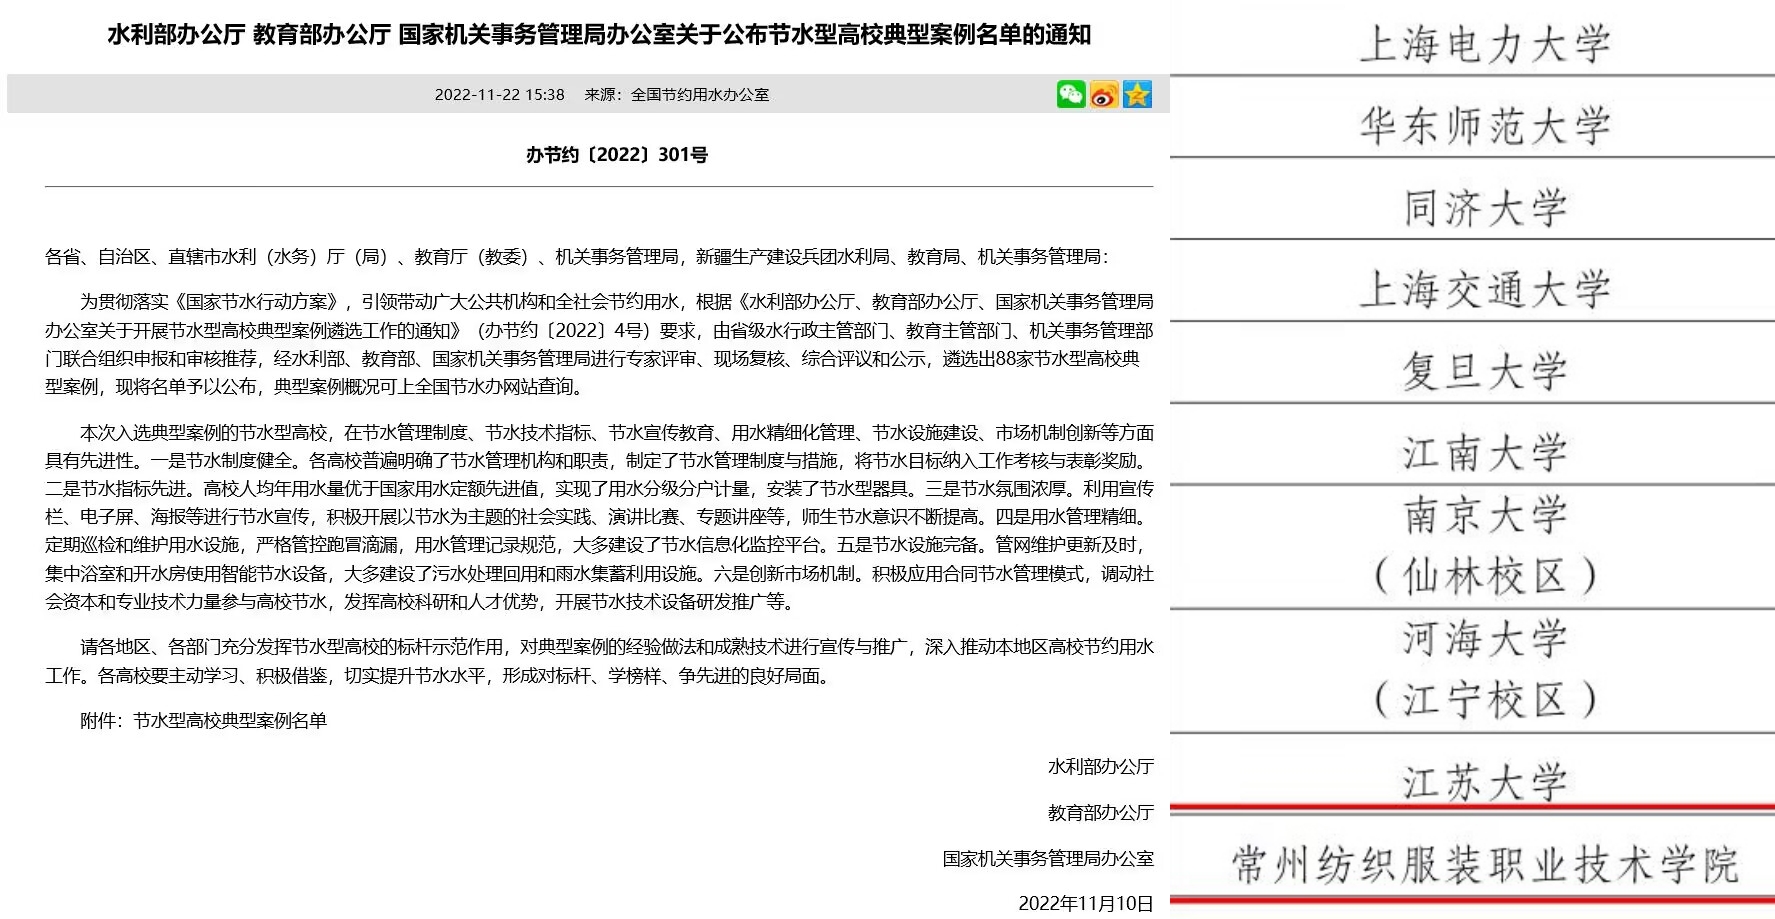Click the yellow star QQ Zone icon

(1137, 94)
